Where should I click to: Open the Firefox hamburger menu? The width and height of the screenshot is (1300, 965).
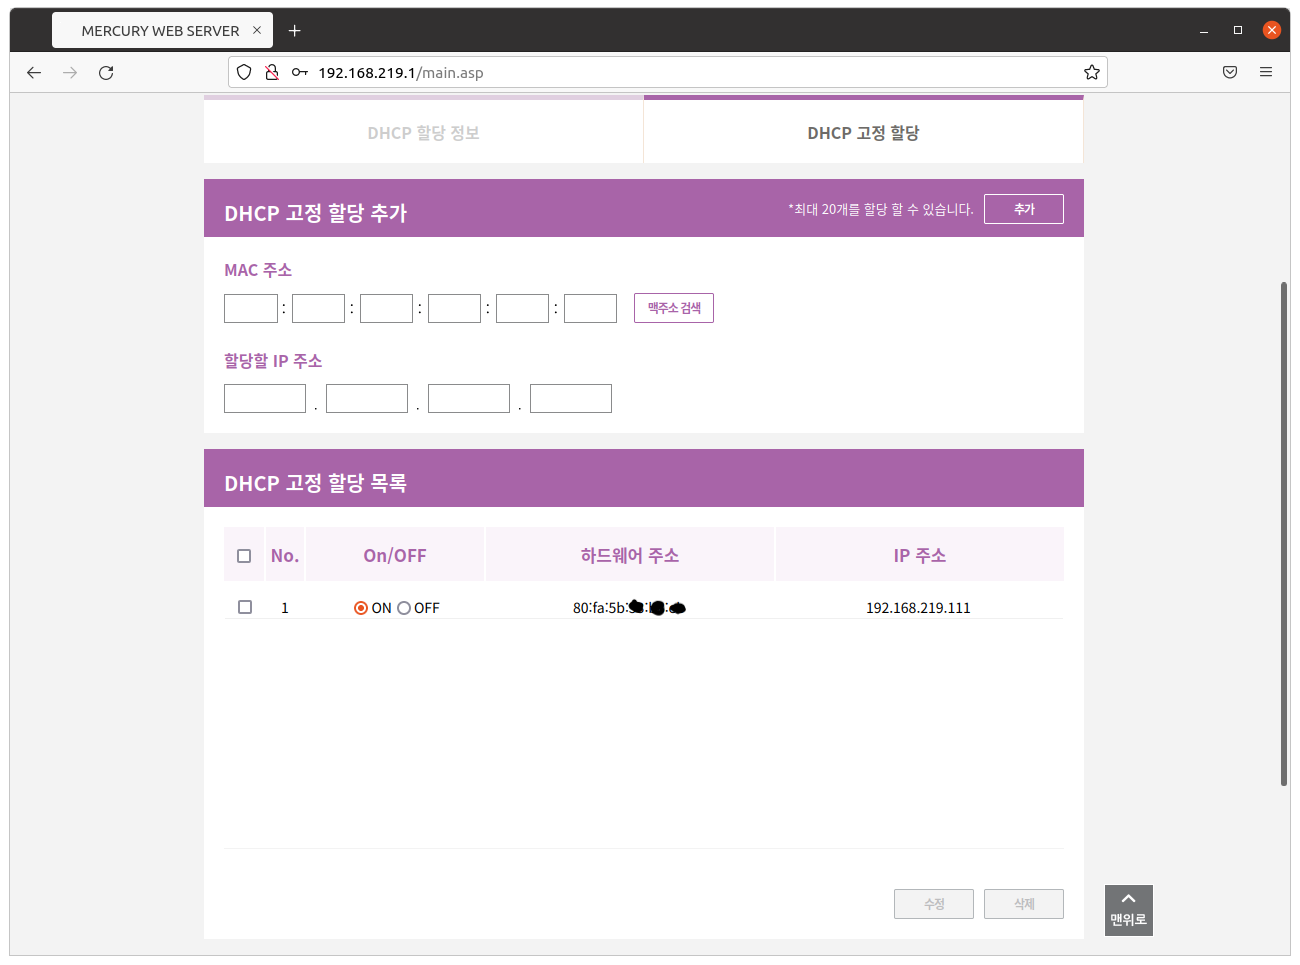[x=1266, y=72]
